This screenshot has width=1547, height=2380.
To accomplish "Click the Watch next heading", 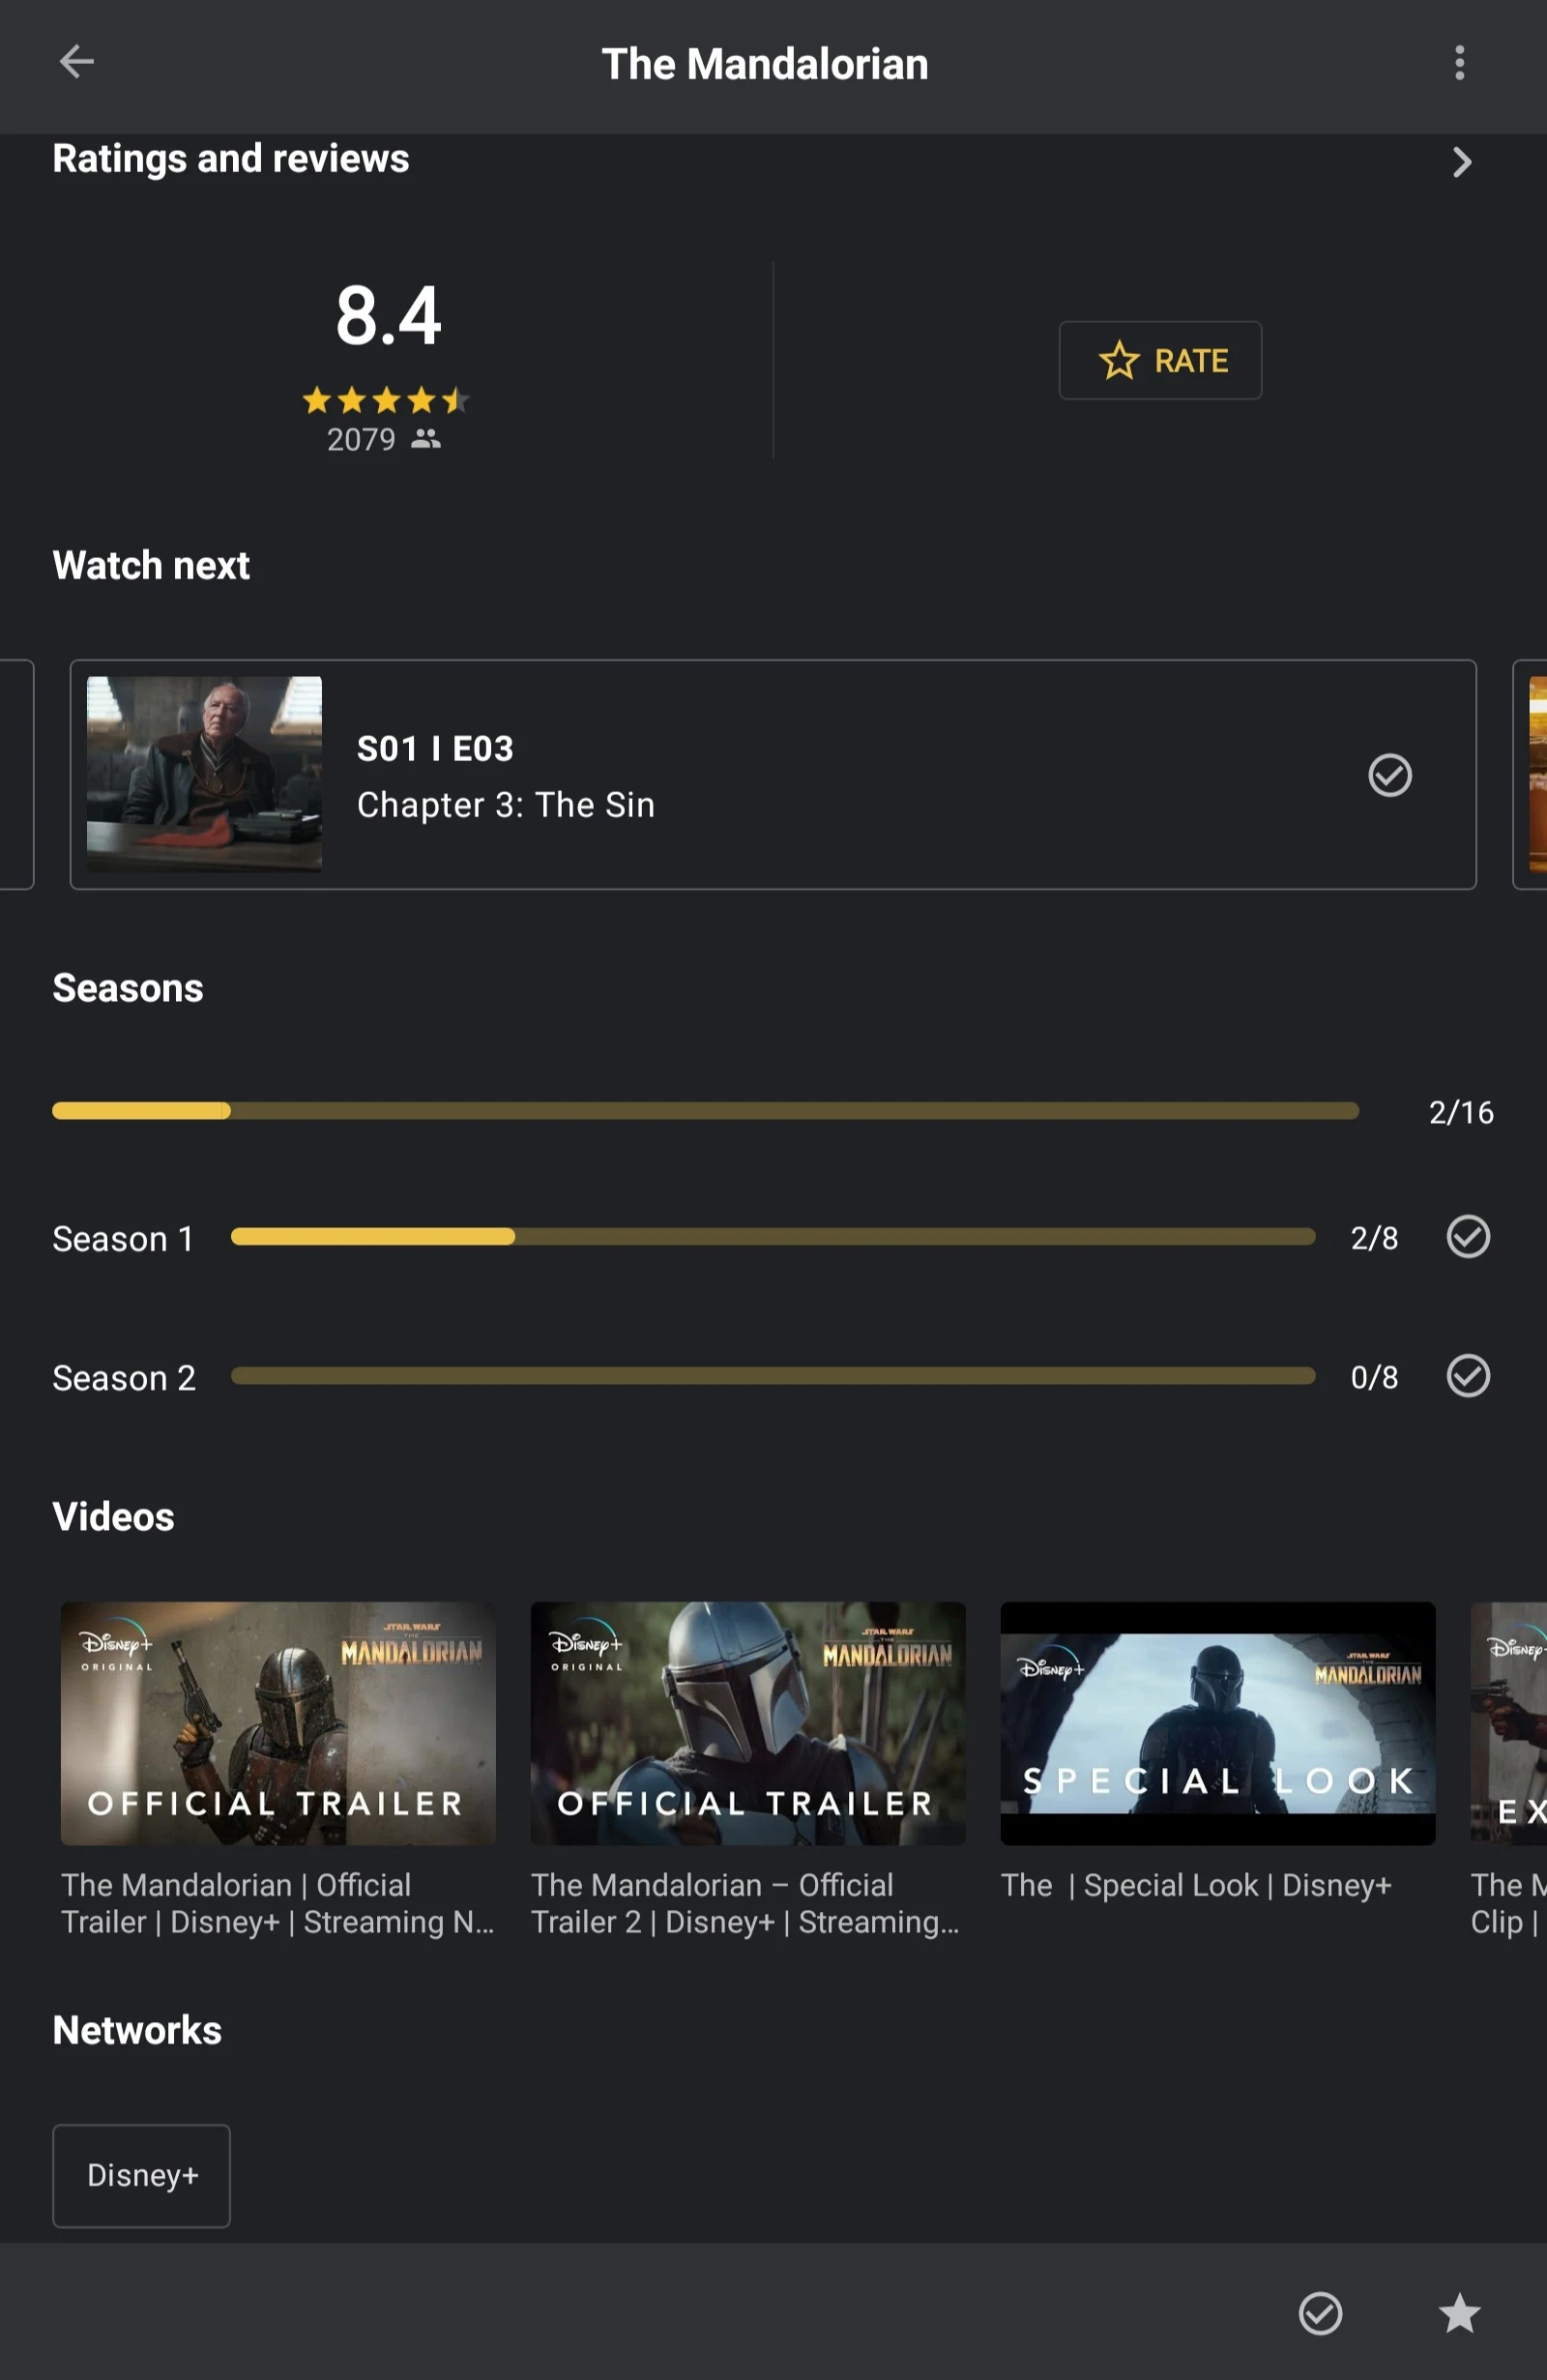I will (x=151, y=565).
